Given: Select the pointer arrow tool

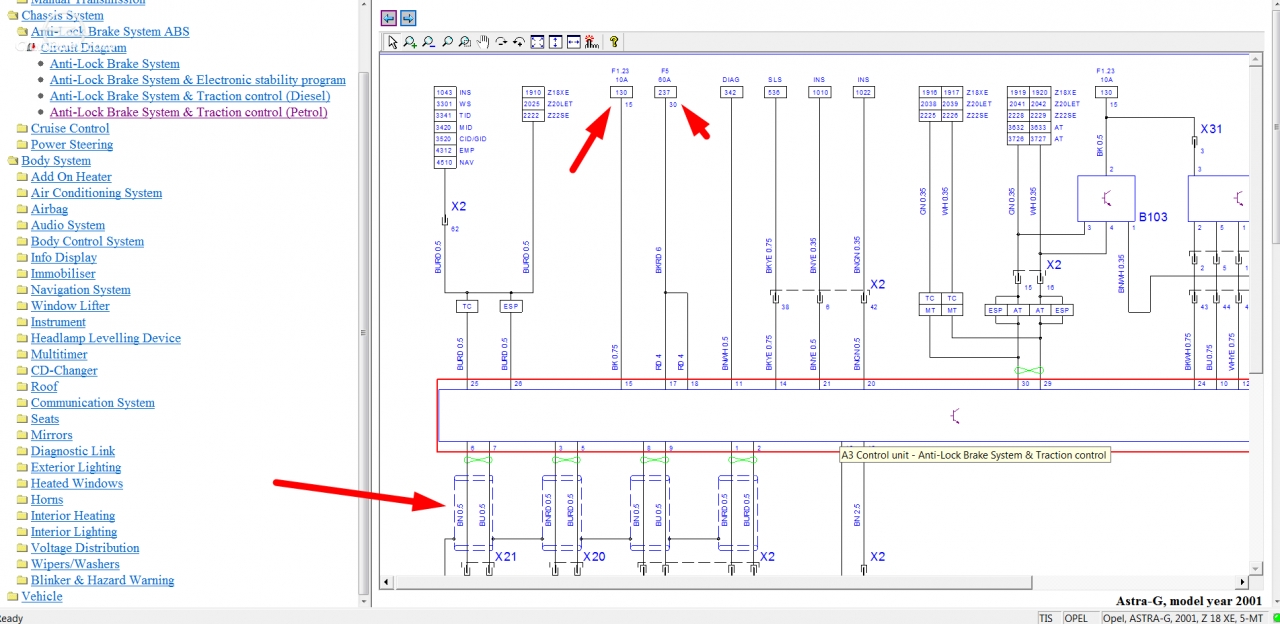Looking at the screenshot, I should [392, 42].
